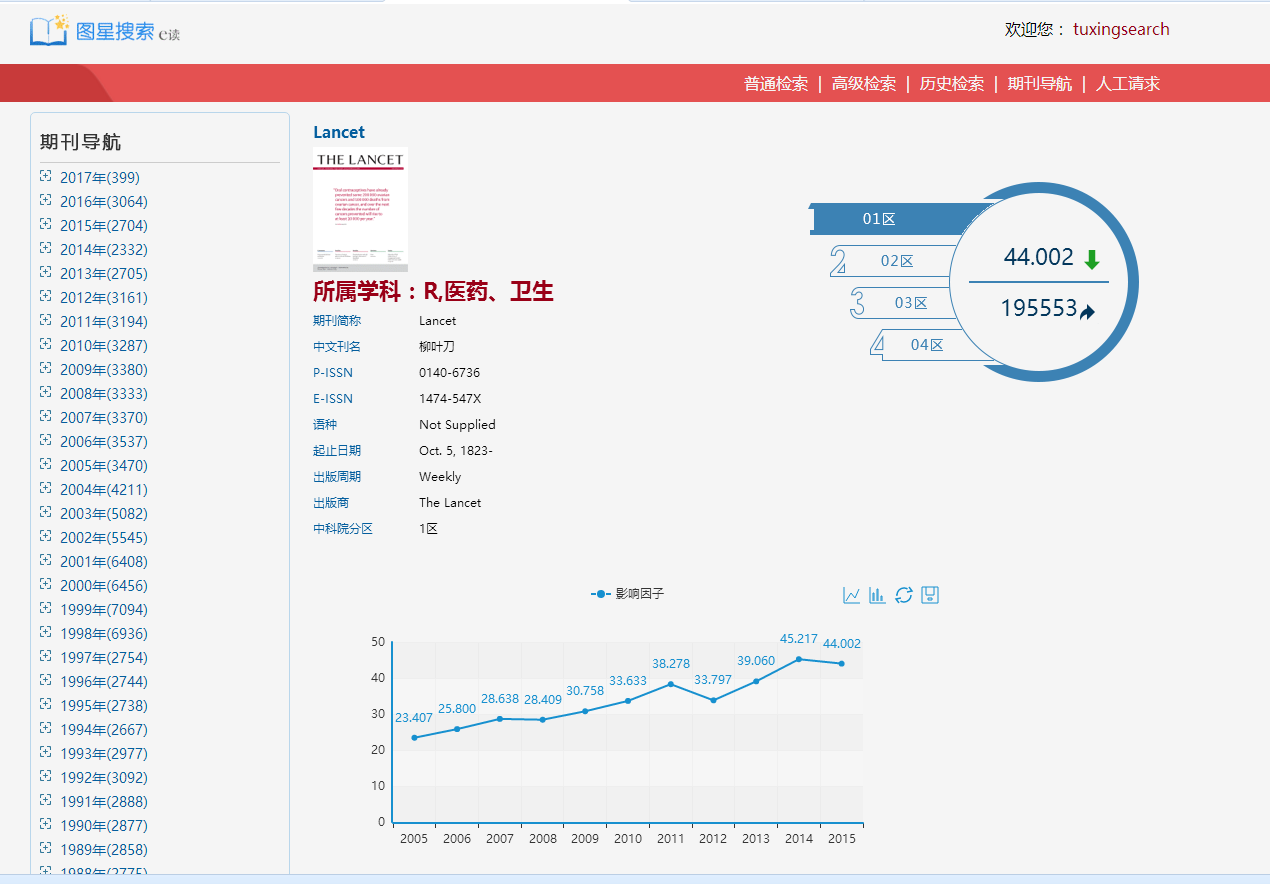Click the 期刊导航 sidebar heading
Viewport: 1270px width, 884px height.
click(x=80, y=142)
